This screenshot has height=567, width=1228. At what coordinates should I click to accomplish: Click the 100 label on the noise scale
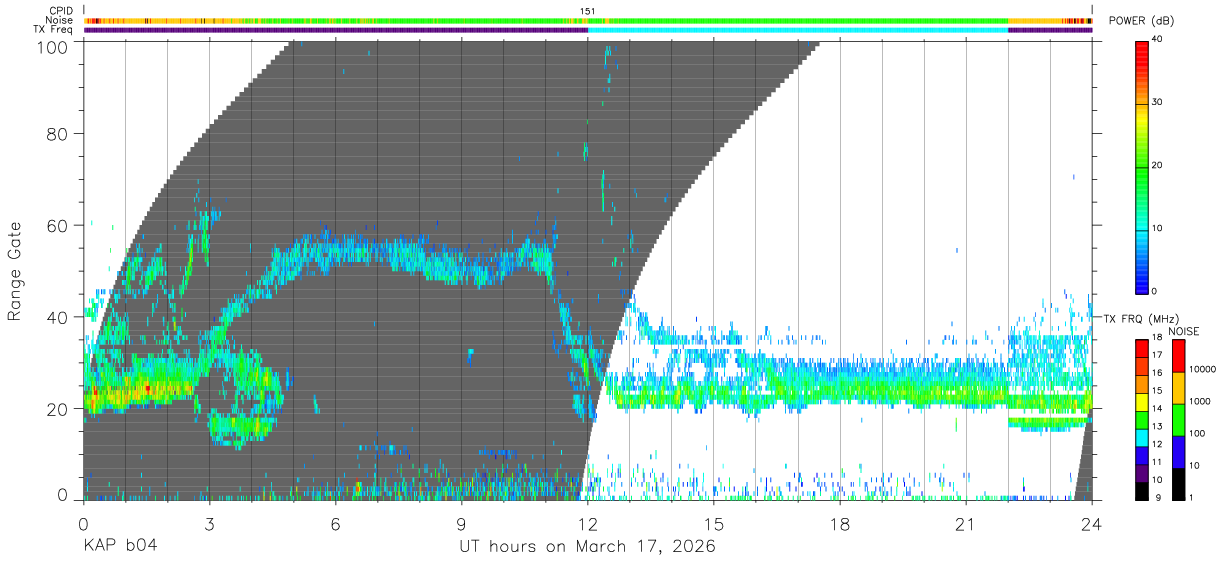[1198, 433]
